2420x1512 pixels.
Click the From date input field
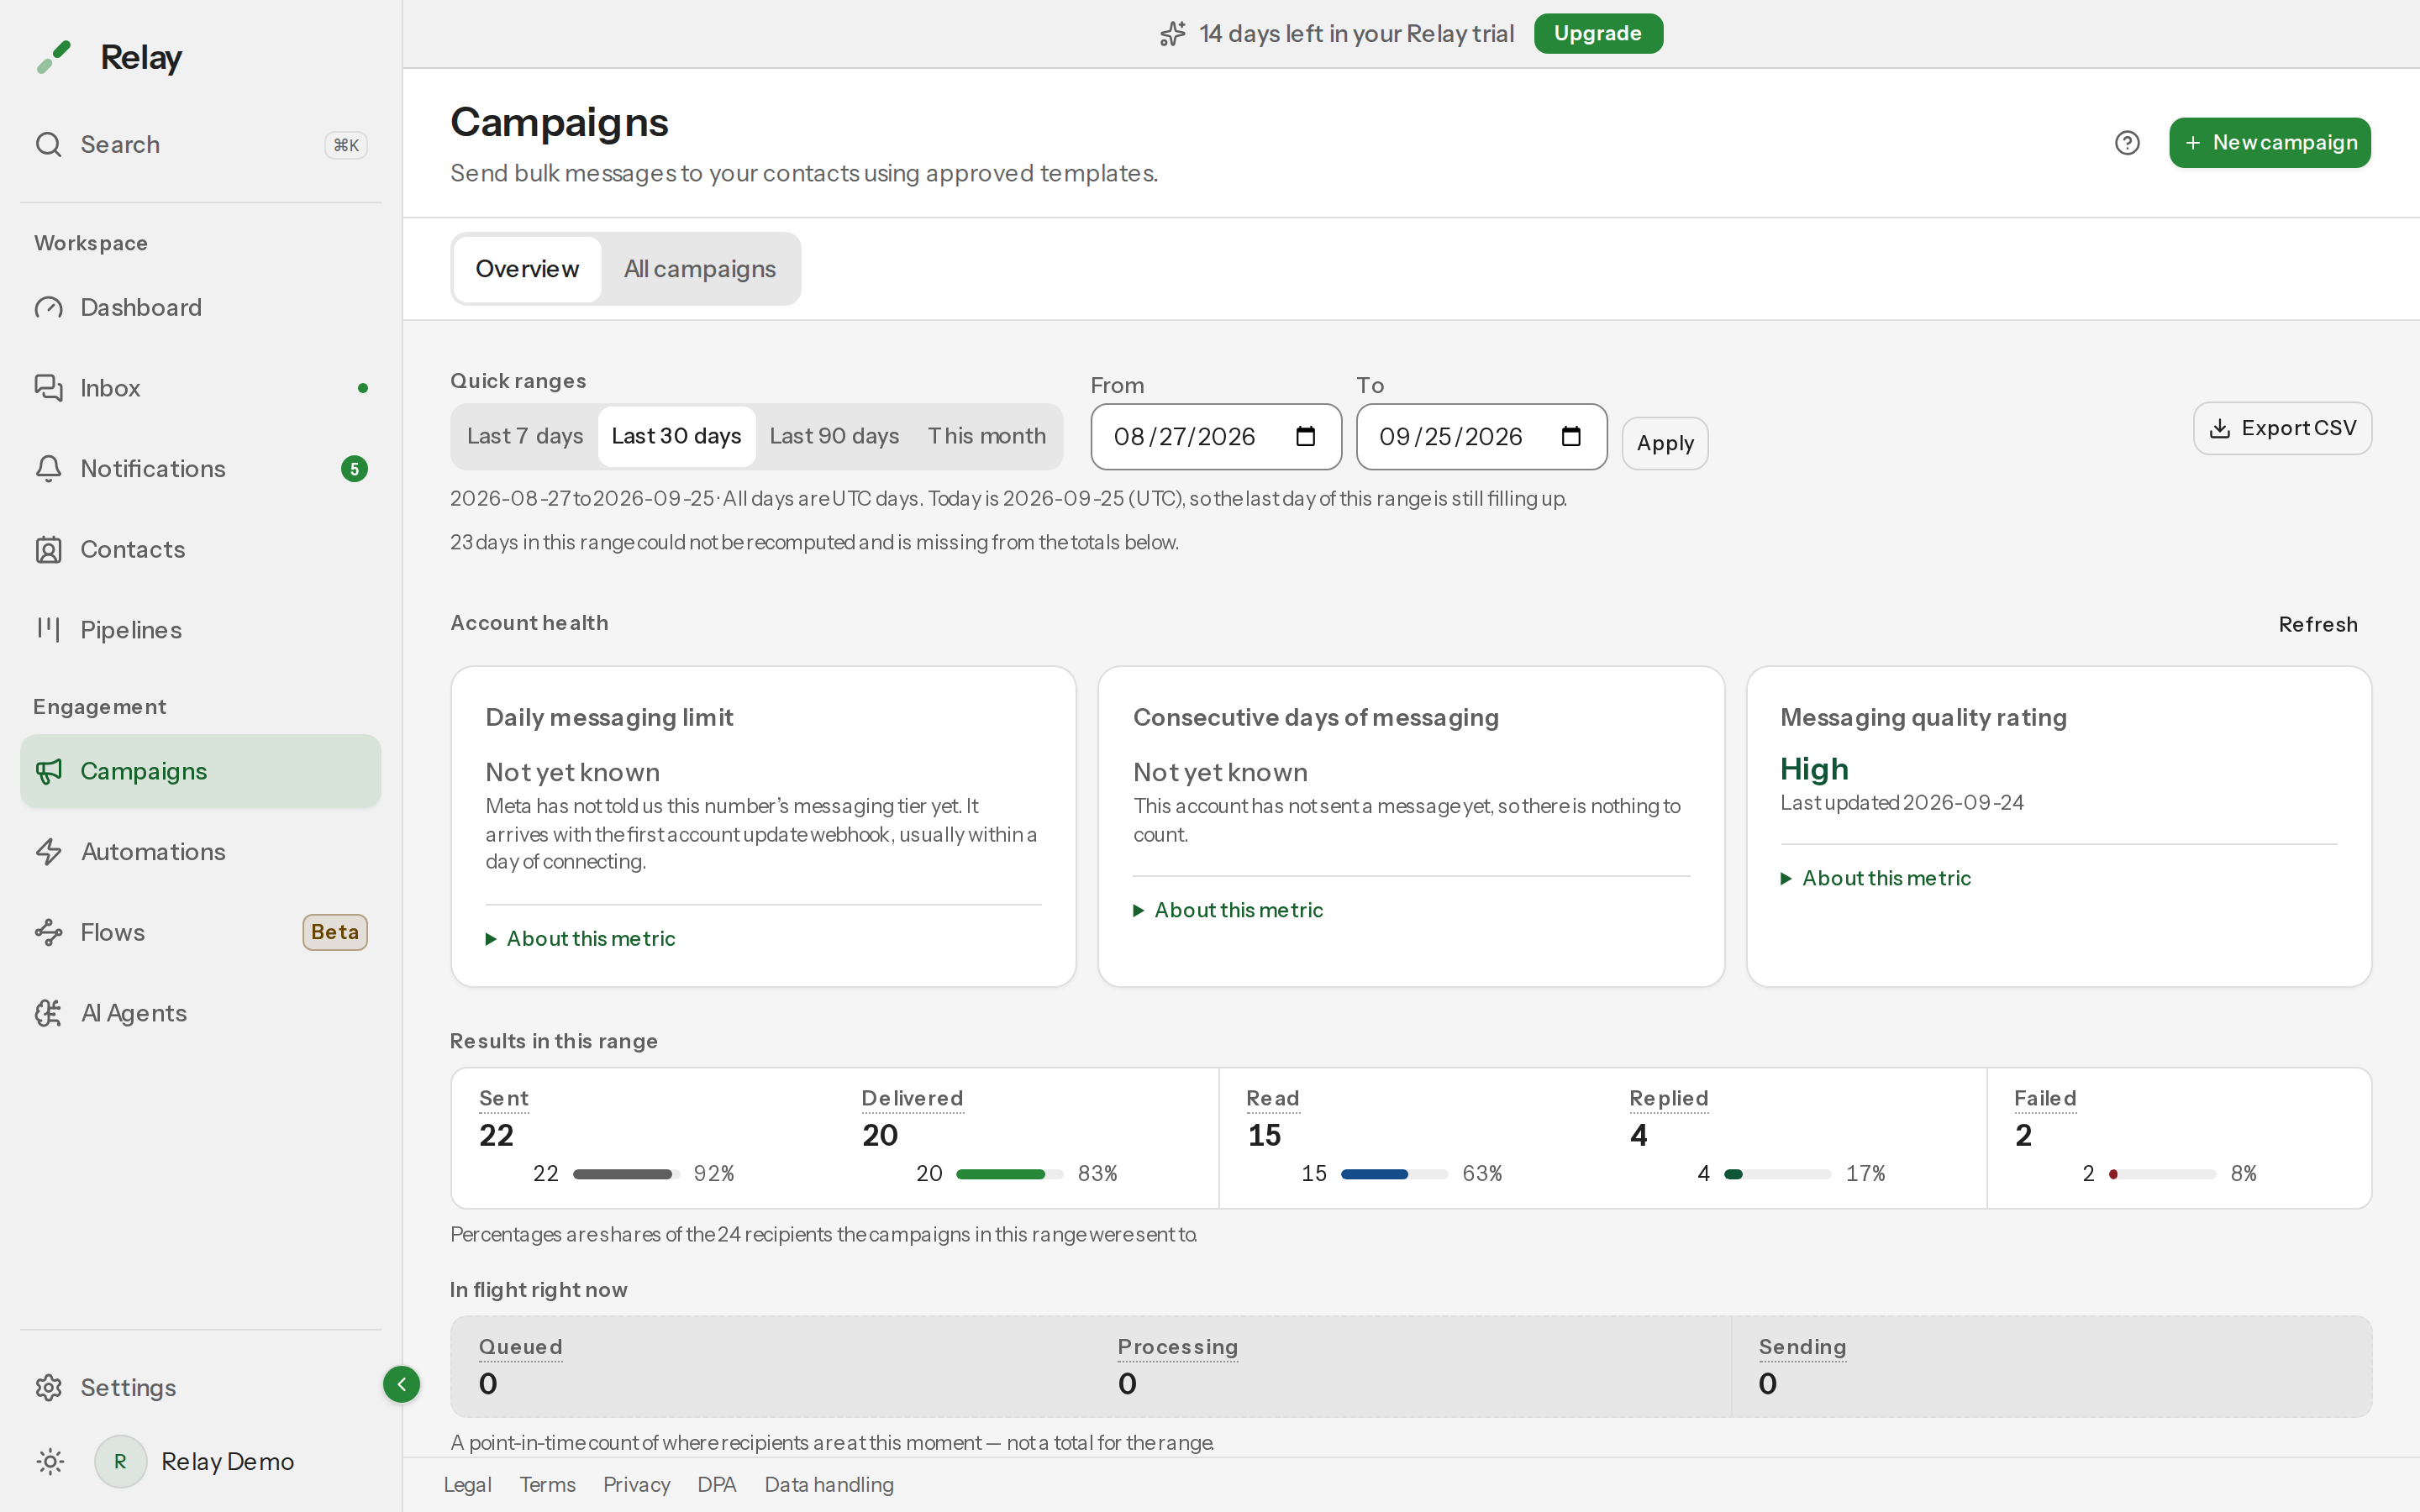click(x=1216, y=436)
